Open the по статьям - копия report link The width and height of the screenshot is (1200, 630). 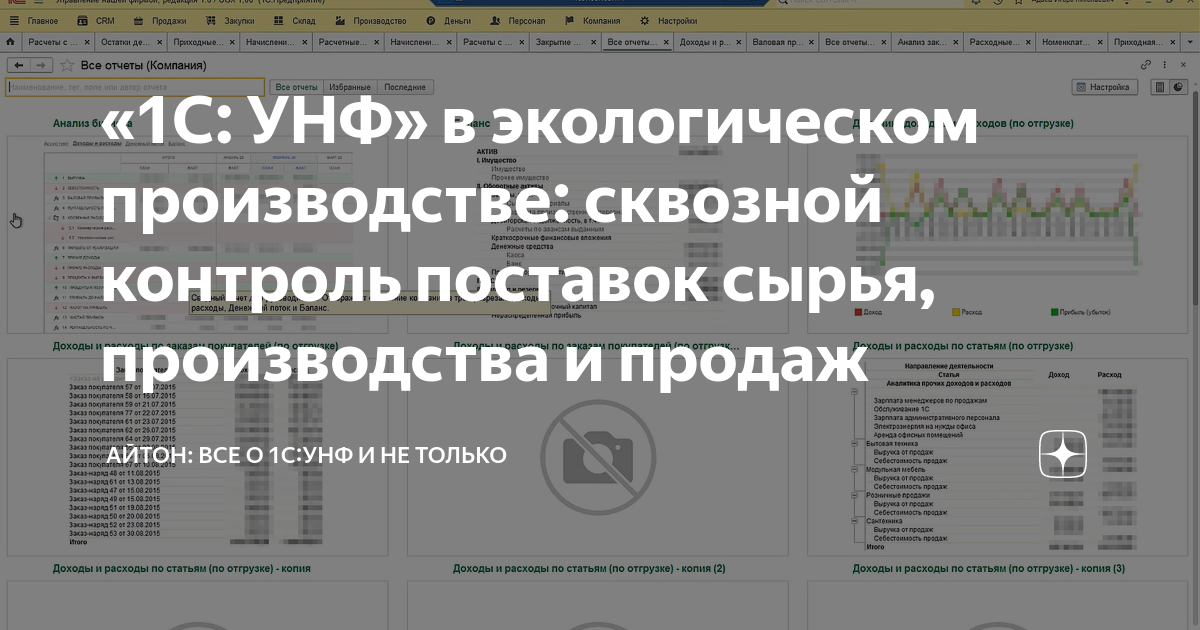tap(181, 568)
